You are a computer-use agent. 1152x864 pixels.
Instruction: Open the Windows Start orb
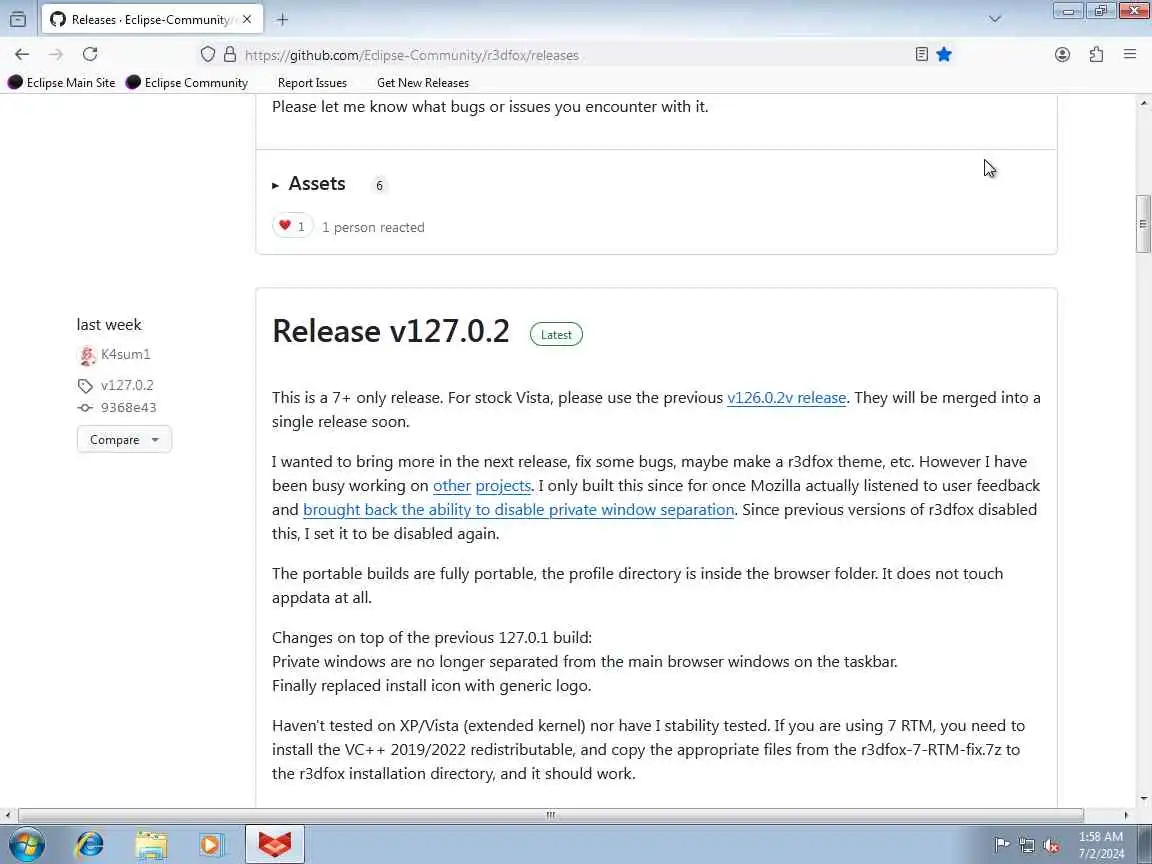[26, 844]
